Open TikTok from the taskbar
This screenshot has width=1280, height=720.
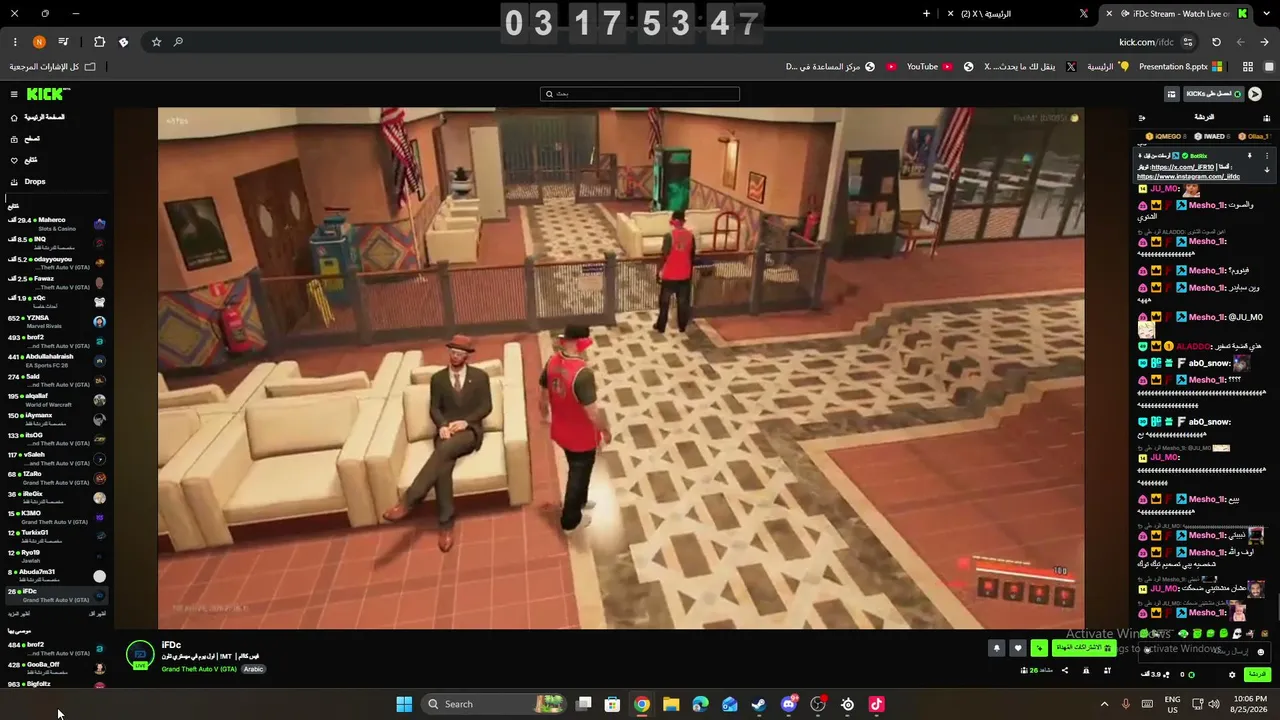tap(876, 704)
